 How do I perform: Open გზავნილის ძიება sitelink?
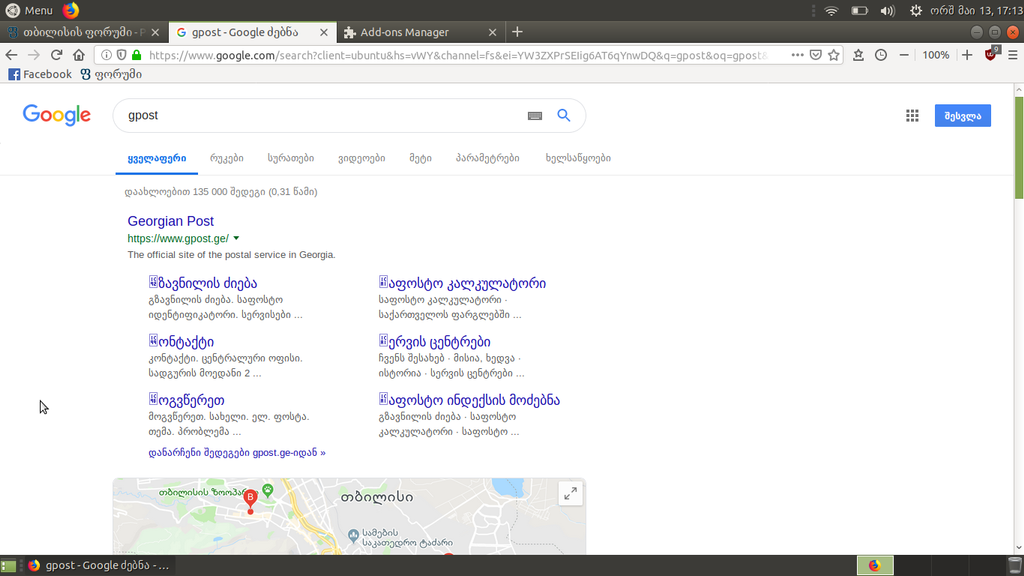[203, 283]
